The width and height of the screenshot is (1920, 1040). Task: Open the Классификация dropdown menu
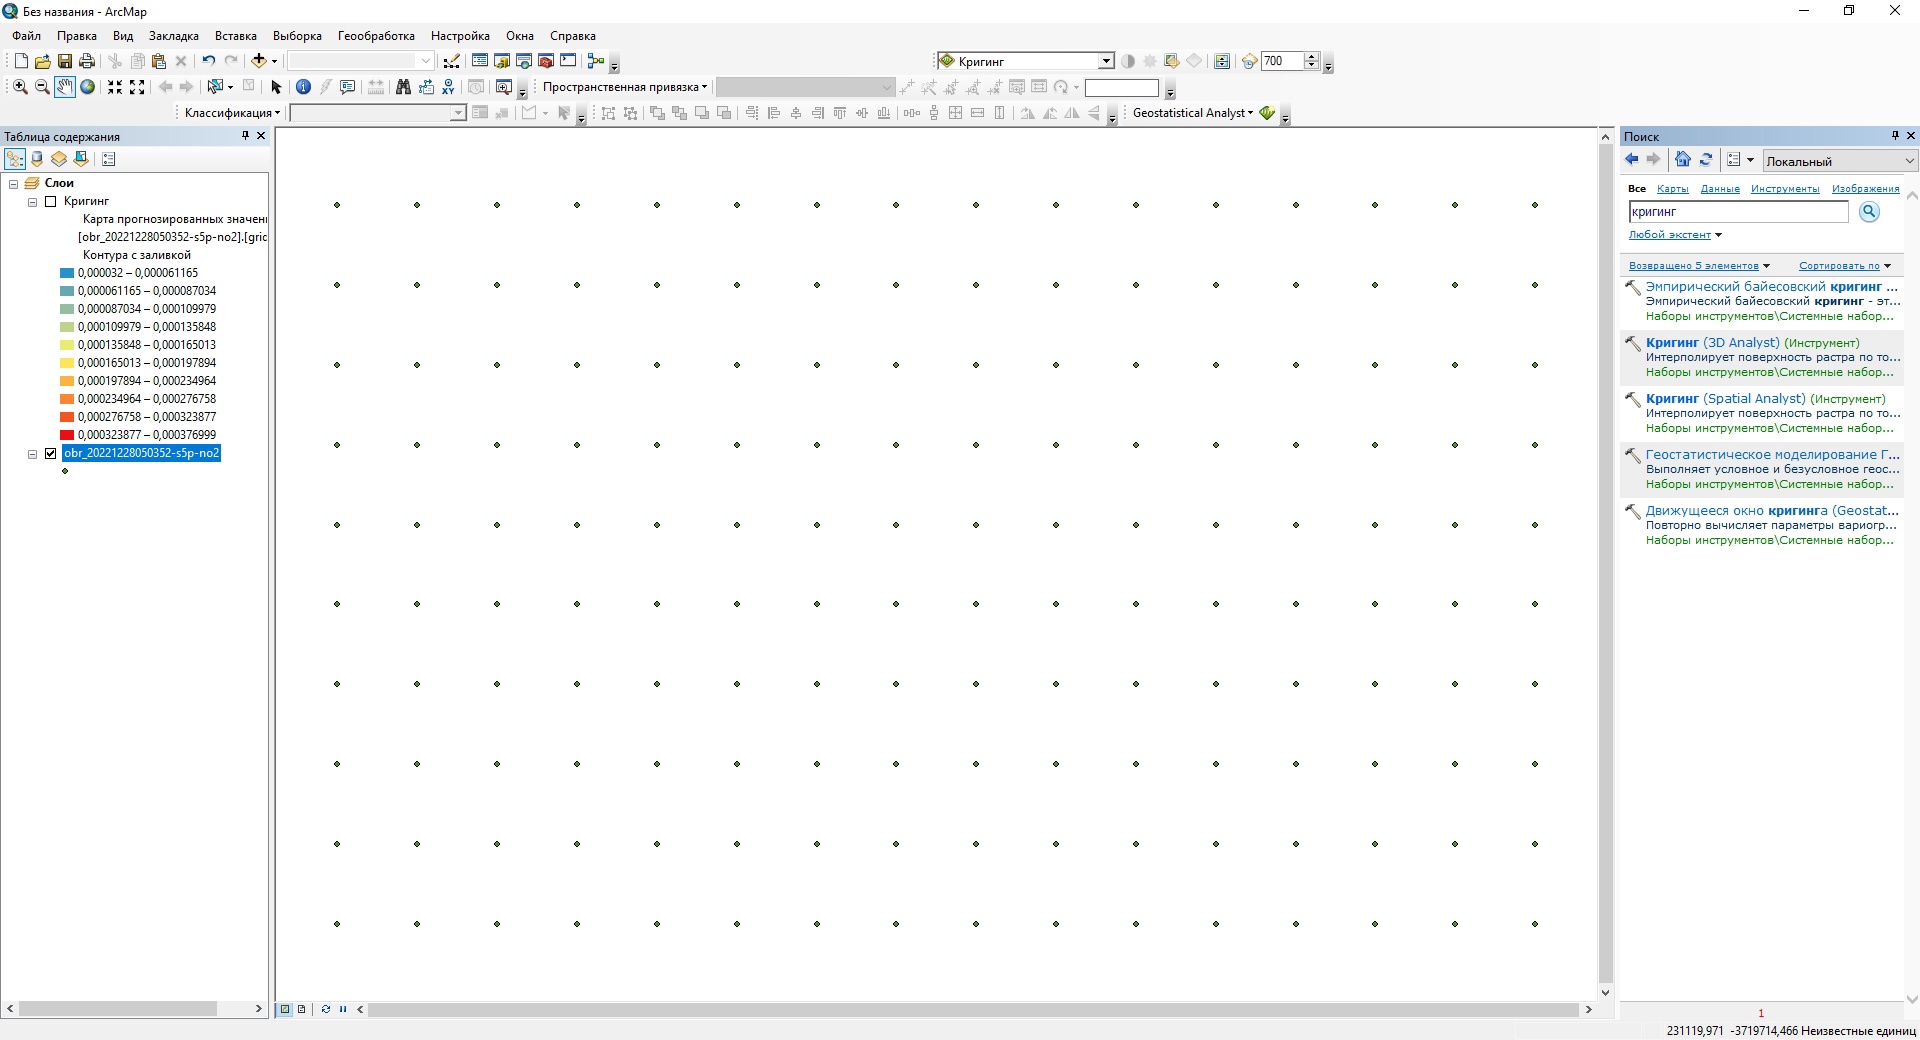[232, 113]
